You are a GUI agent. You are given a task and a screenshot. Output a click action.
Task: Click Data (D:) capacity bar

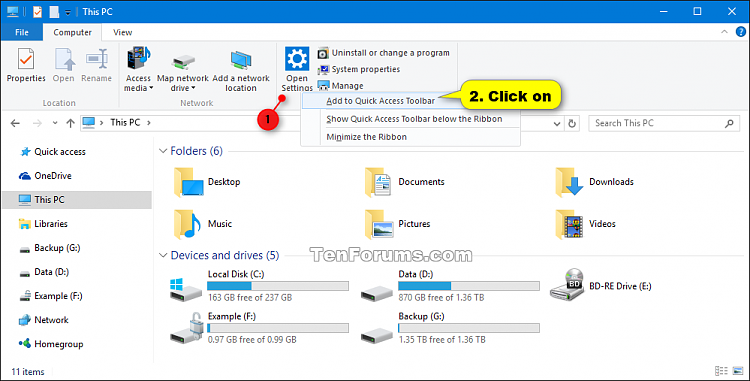pos(469,286)
